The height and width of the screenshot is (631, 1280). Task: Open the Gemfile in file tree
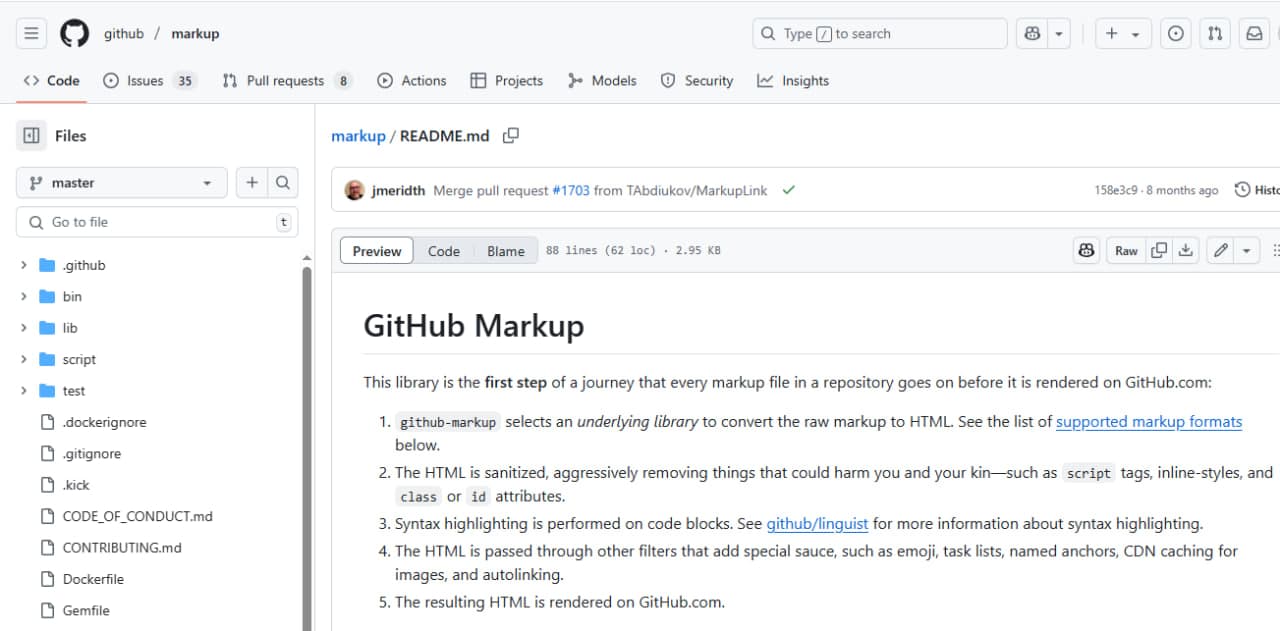(86, 610)
